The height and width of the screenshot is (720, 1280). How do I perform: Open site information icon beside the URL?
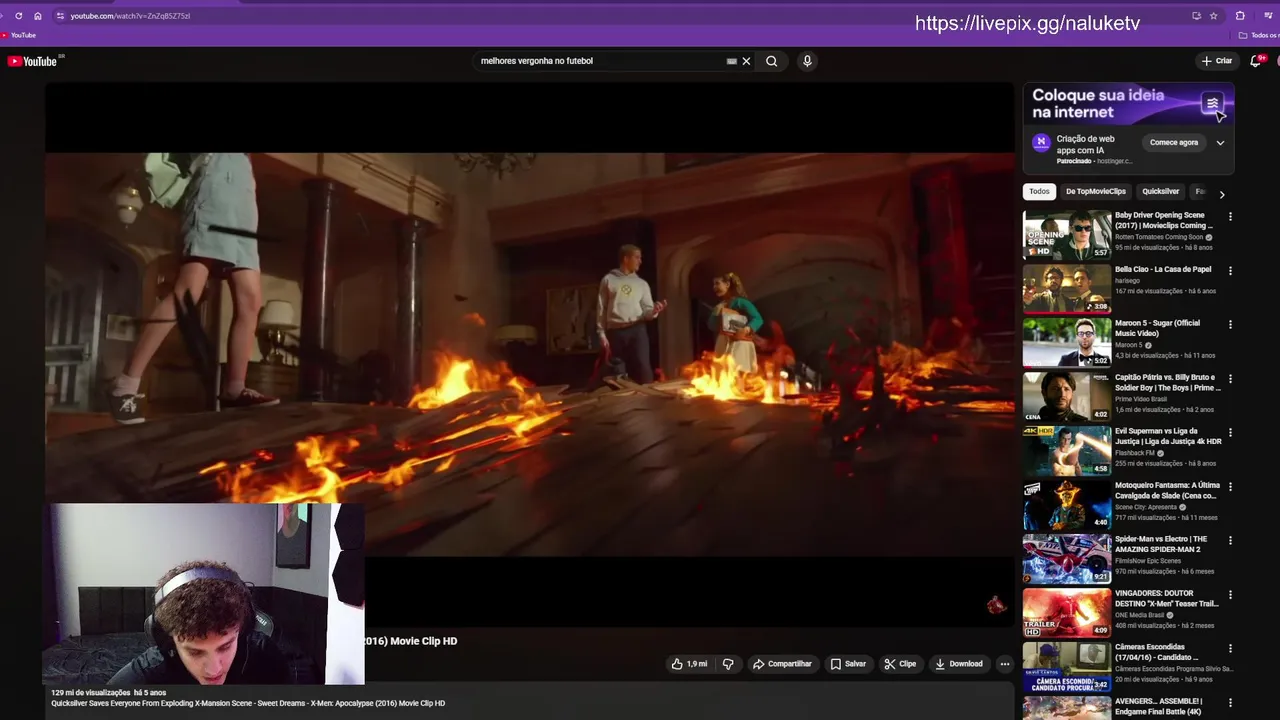(60, 16)
